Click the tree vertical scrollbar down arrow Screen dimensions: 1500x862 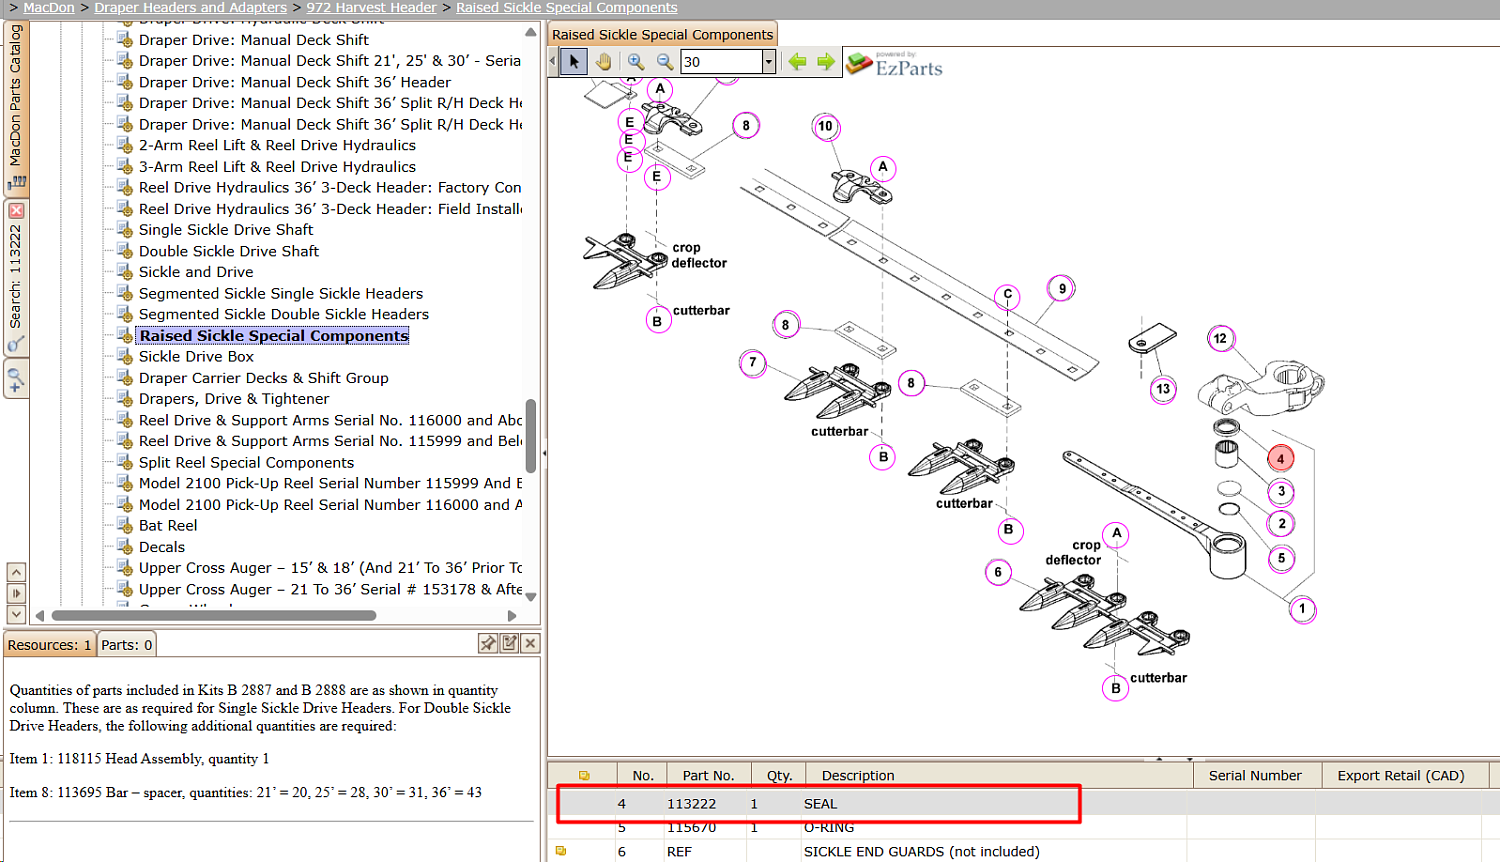531,597
